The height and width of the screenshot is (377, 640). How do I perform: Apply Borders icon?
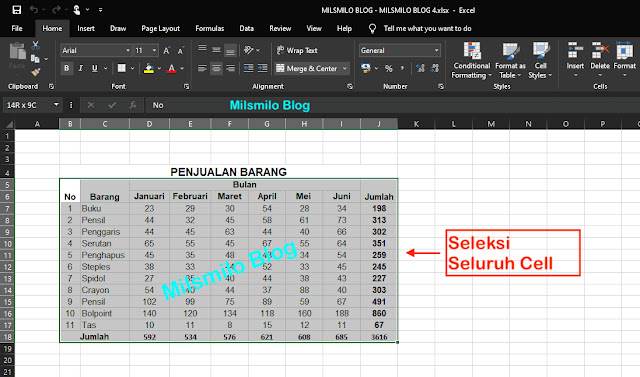[x=122, y=68]
